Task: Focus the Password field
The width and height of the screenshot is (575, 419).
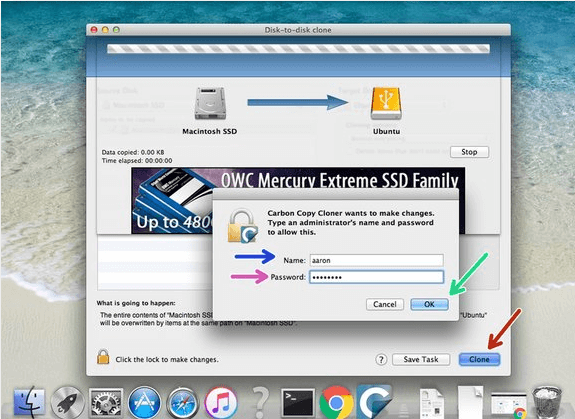Action: 376,277
